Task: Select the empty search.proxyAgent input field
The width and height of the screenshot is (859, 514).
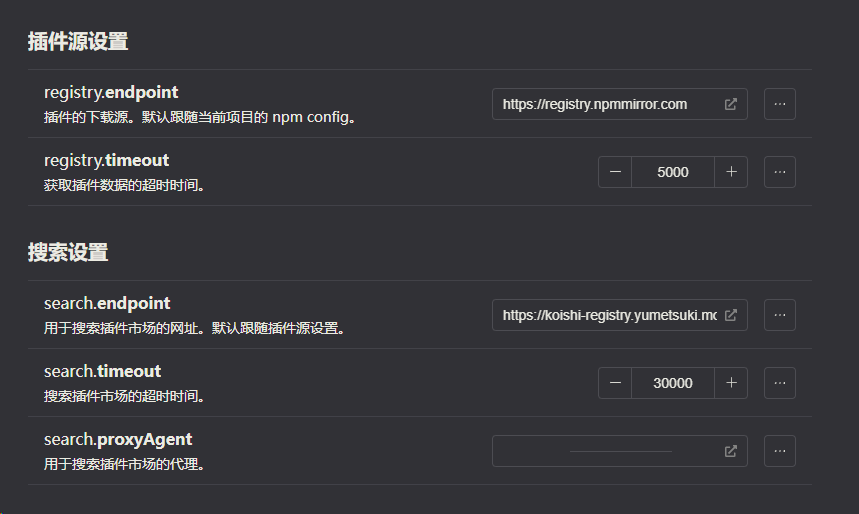Action: pyautogui.click(x=607, y=451)
